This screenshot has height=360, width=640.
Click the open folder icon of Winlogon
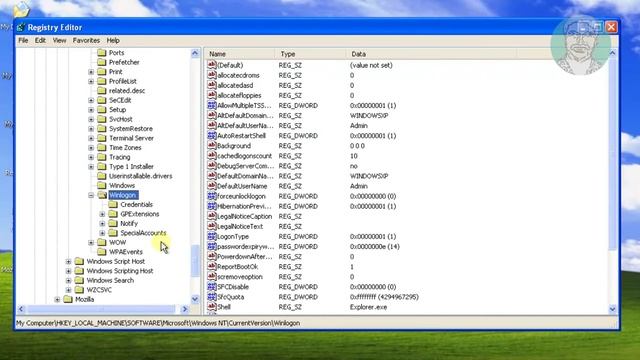click(102, 195)
